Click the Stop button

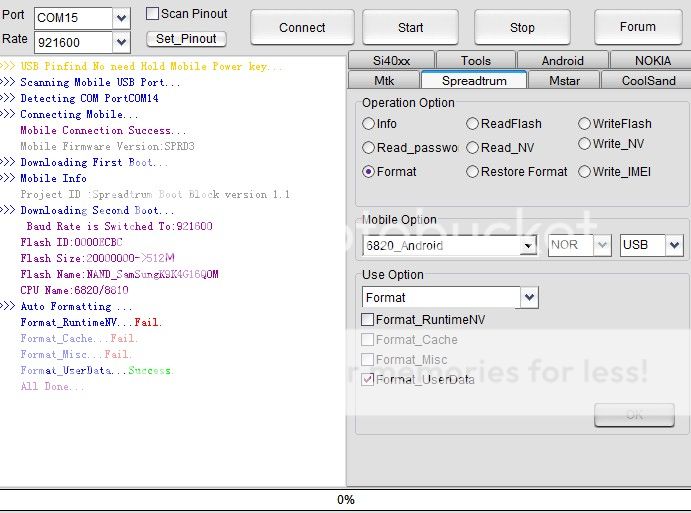522,28
